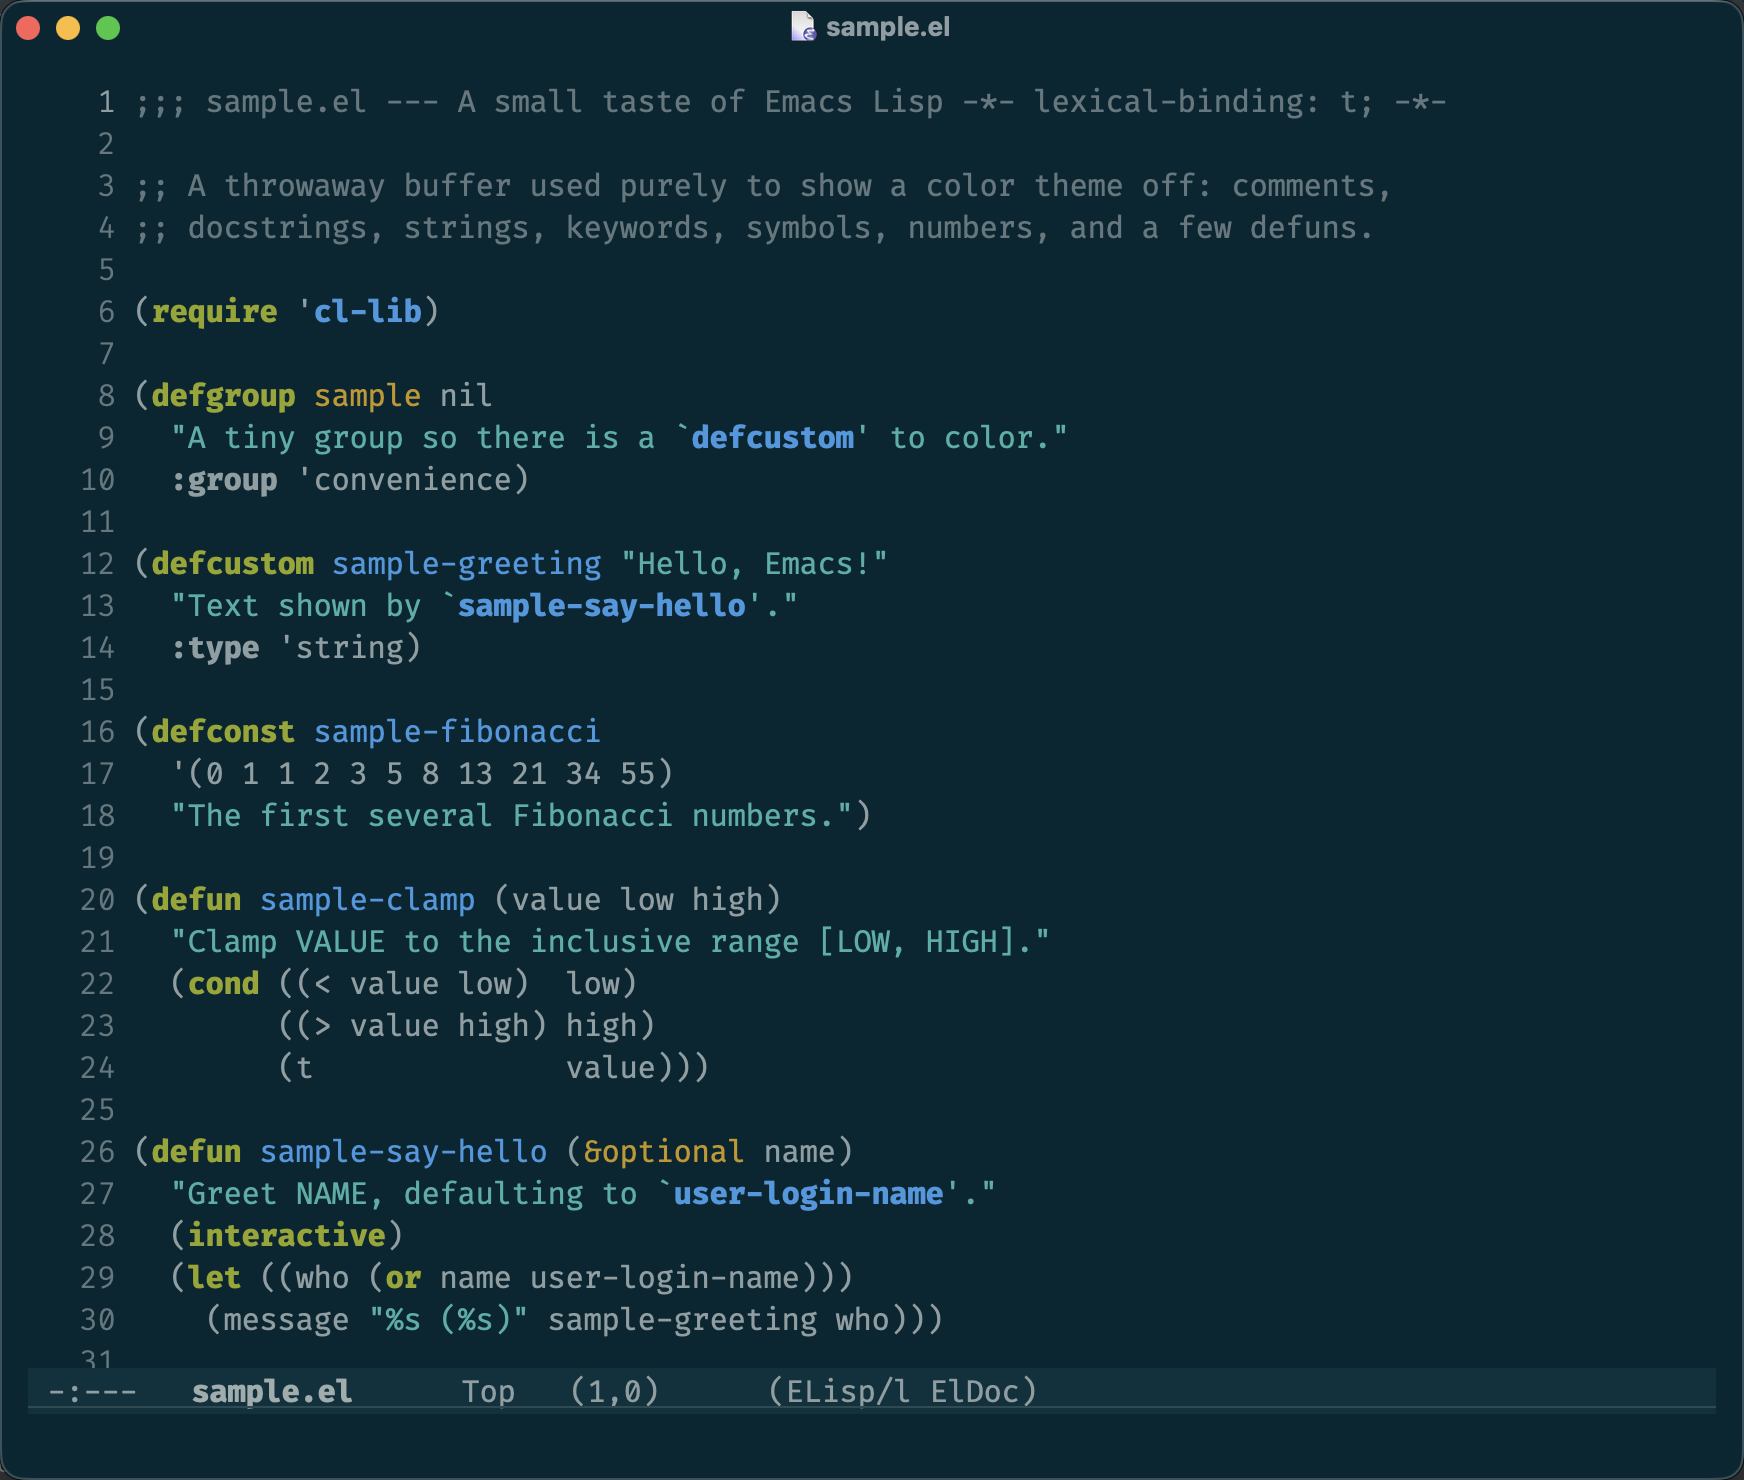The width and height of the screenshot is (1744, 1480).
Task: Click the `sample-say-hello' reference on line 13
Action: pos(601,605)
